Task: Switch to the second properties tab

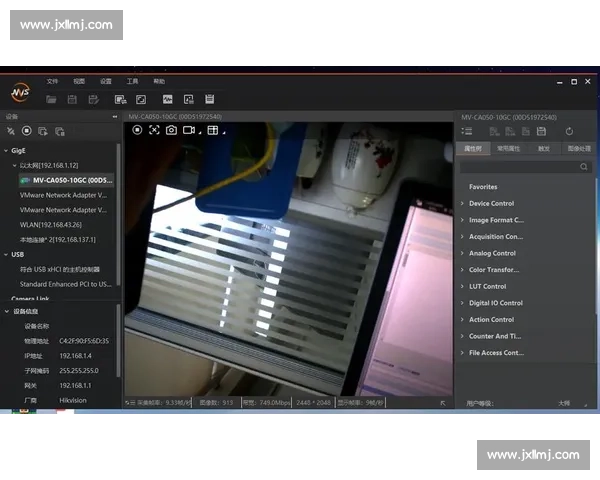Action: click(x=508, y=149)
